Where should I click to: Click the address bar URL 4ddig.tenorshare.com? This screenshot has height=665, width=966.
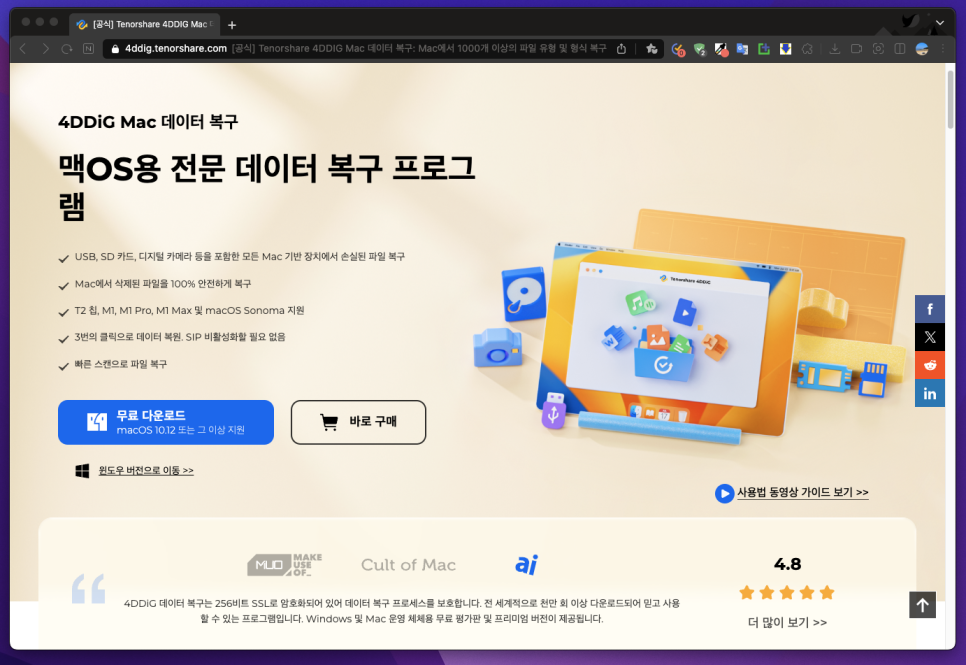(x=176, y=49)
